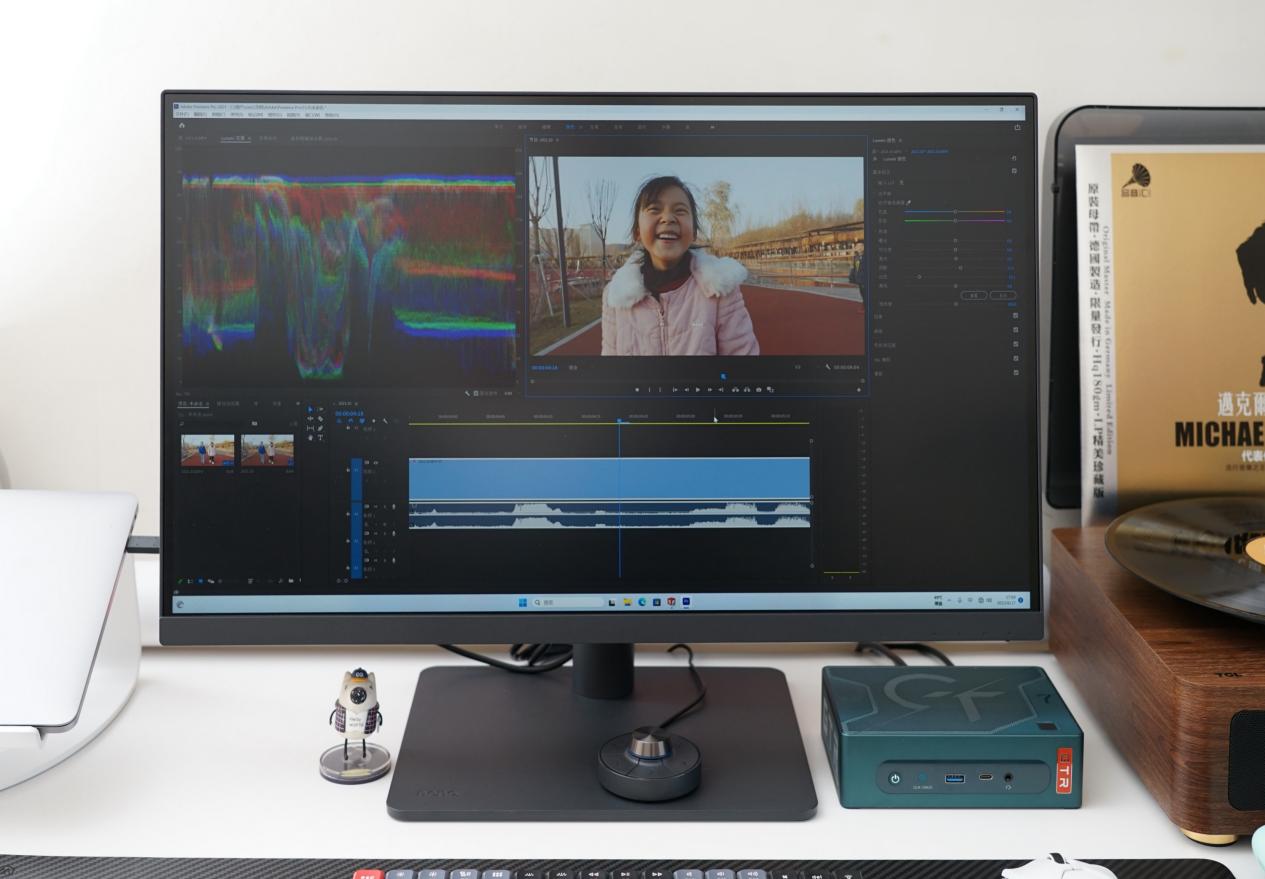Open the playback resolution dropdown
The height and width of the screenshot is (879, 1265).
pos(798,367)
